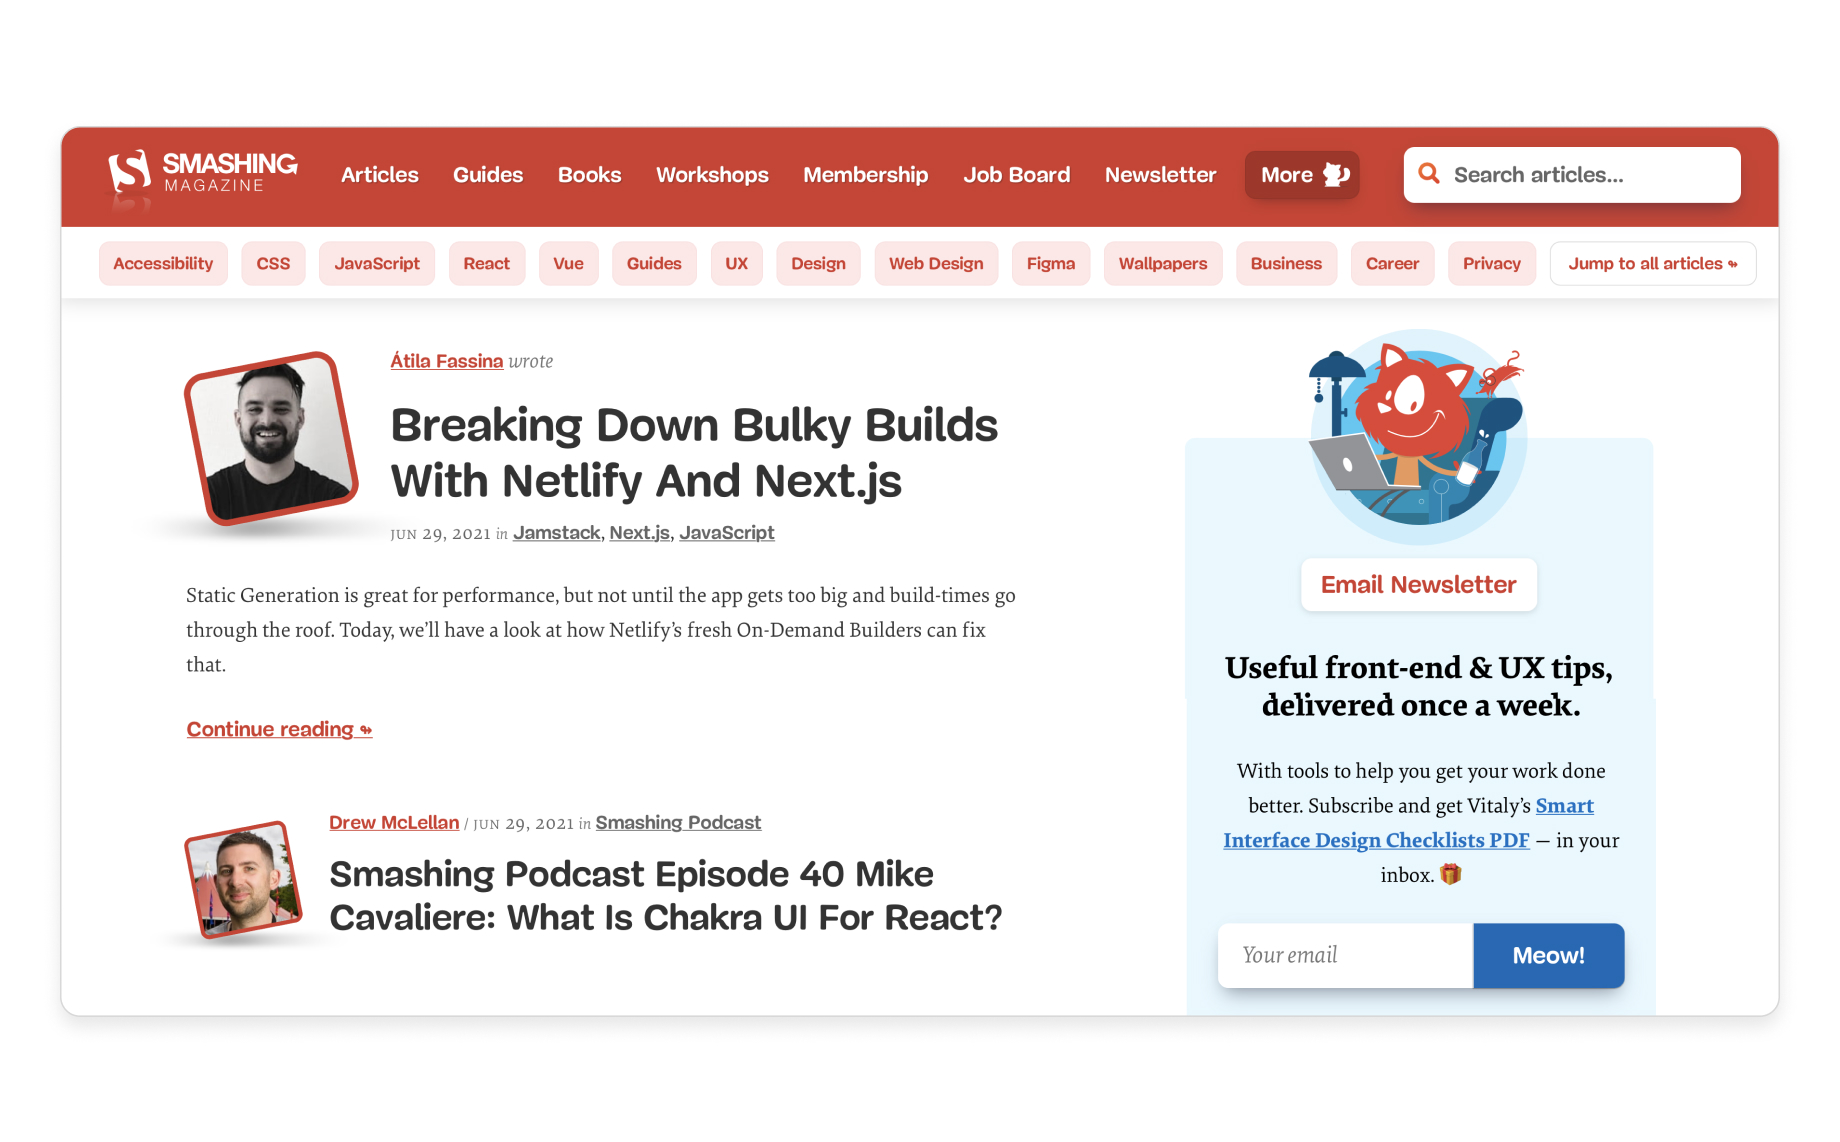
Task: Click Átila Fassina's author photo
Action: 271,438
